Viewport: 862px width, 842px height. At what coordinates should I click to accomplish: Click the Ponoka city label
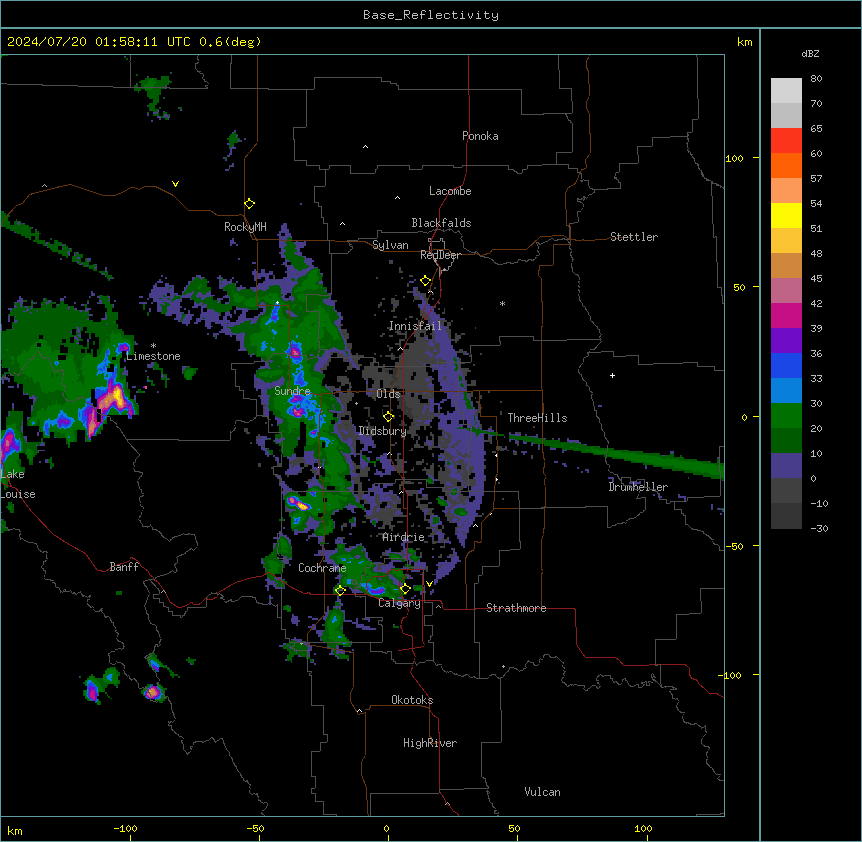(x=480, y=136)
